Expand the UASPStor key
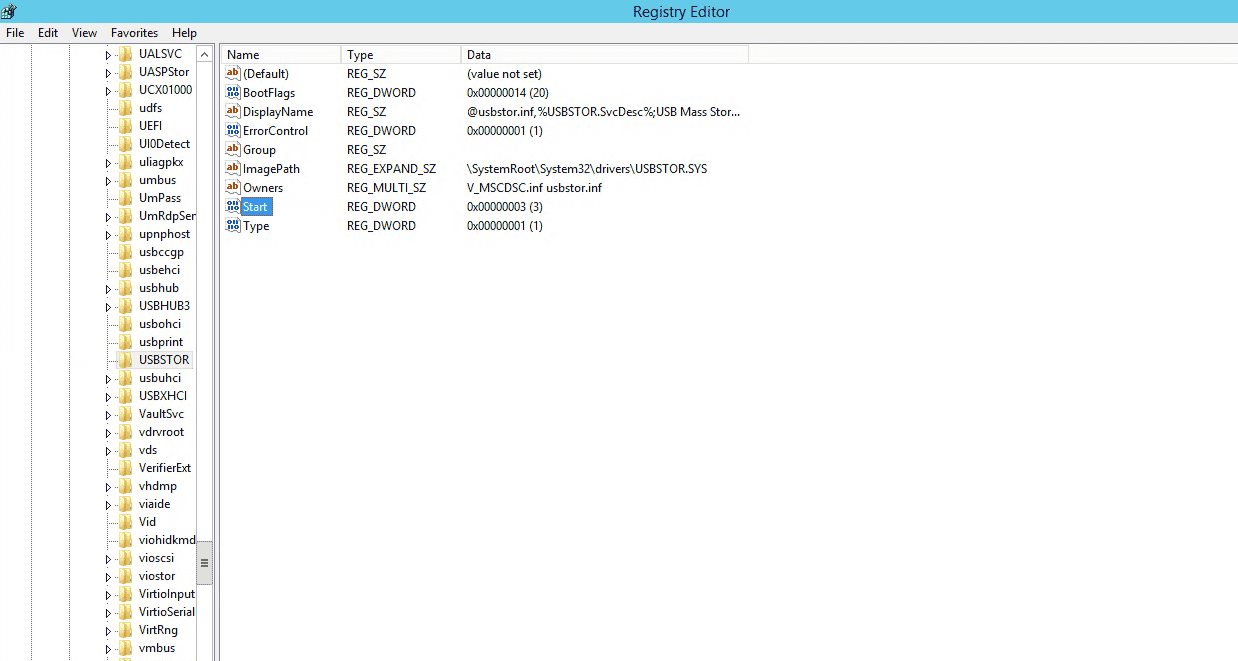 tap(108, 72)
